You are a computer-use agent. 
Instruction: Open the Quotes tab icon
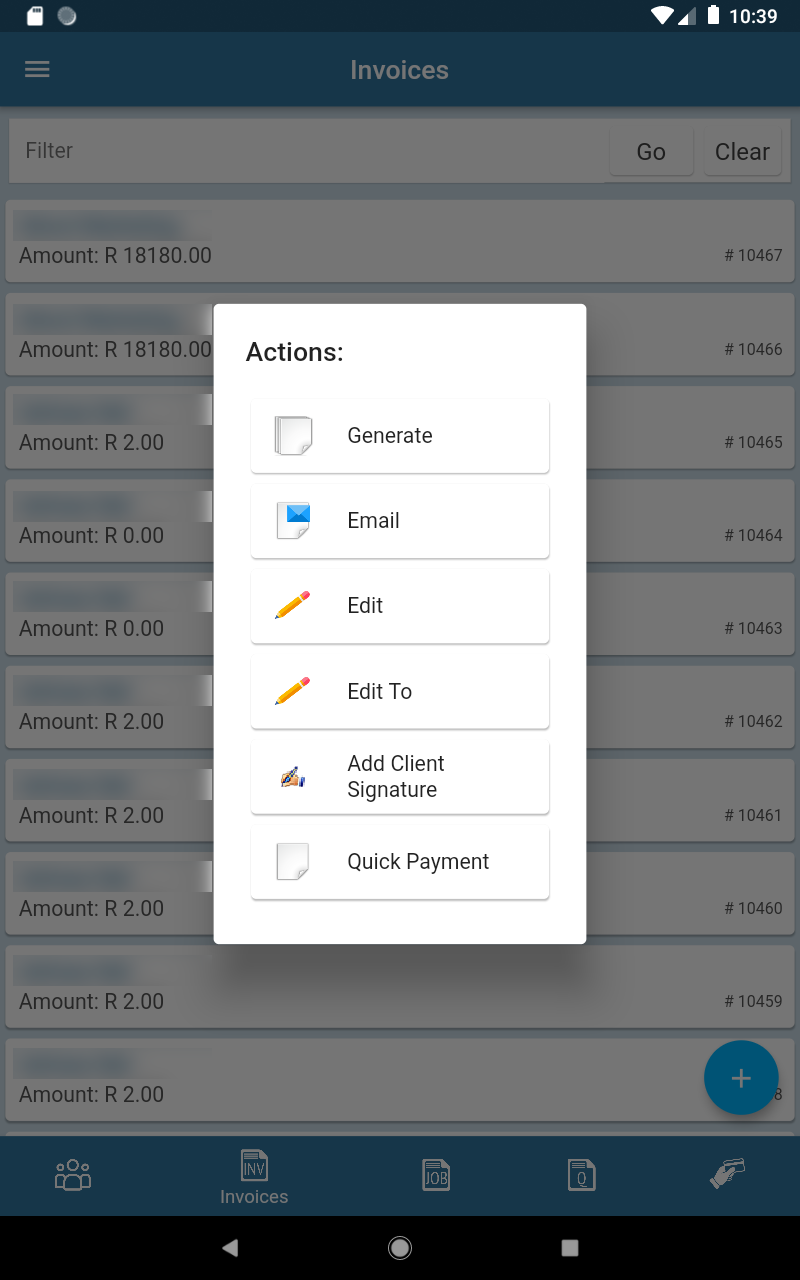coord(581,1174)
